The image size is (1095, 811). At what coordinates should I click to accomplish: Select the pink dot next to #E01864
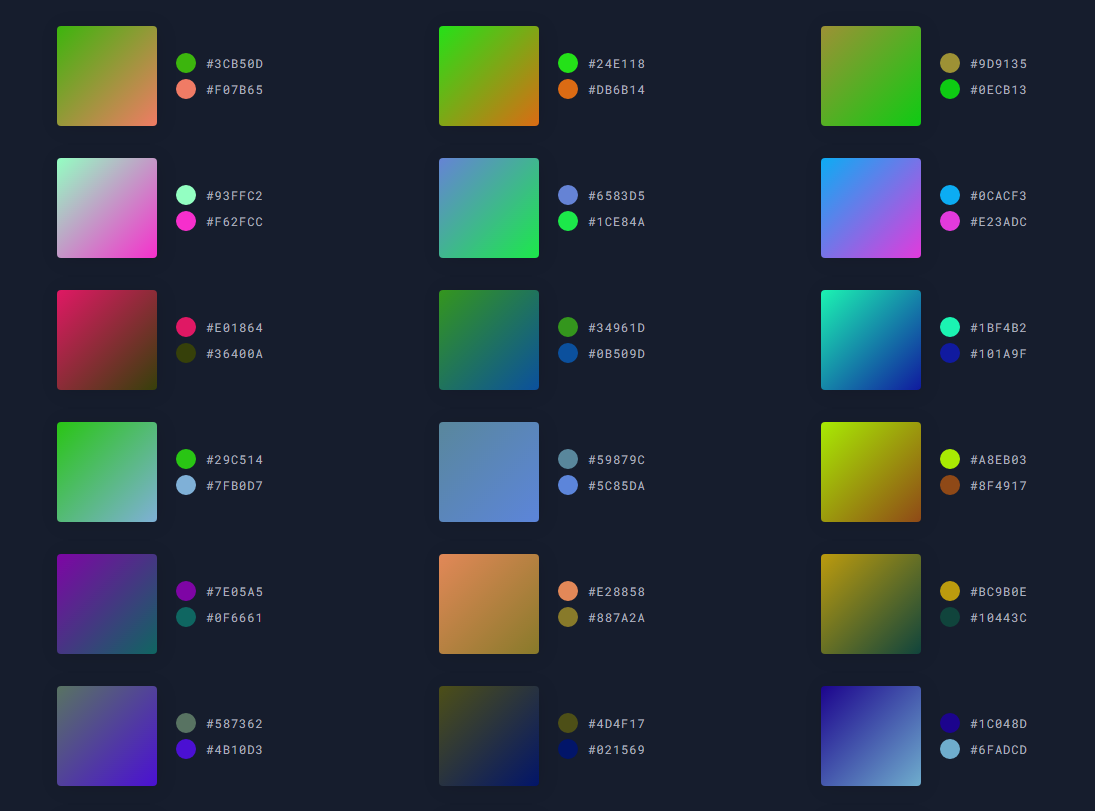pyautogui.click(x=186, y=327)
